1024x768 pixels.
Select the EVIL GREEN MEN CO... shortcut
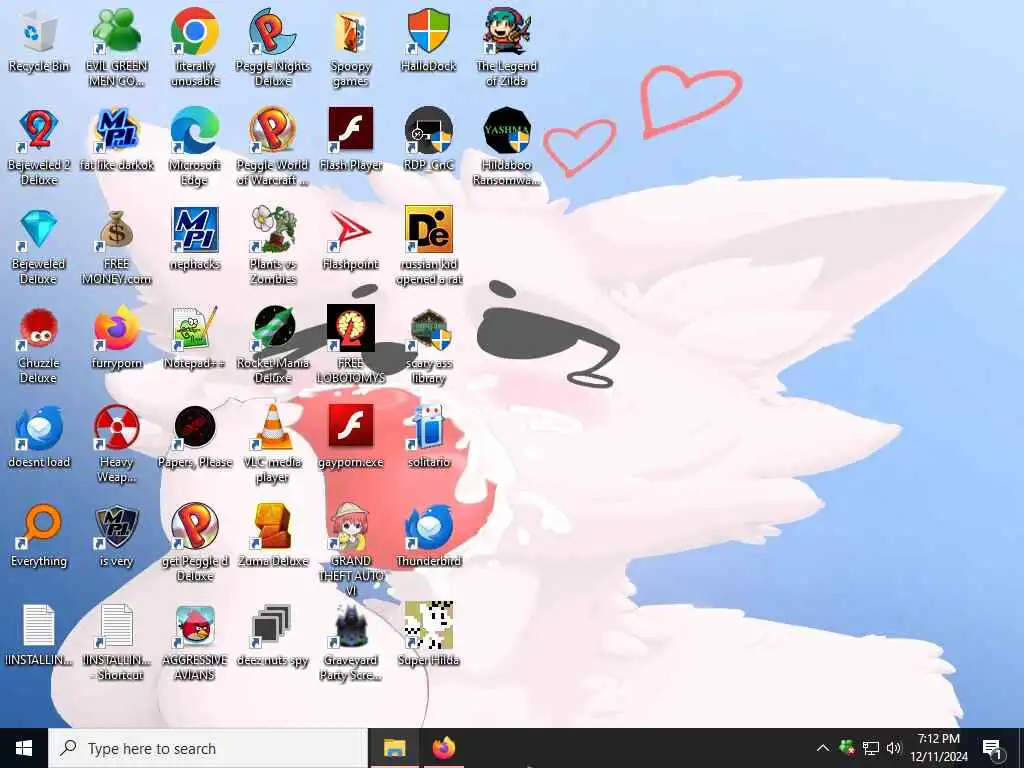tap(116, 31)
